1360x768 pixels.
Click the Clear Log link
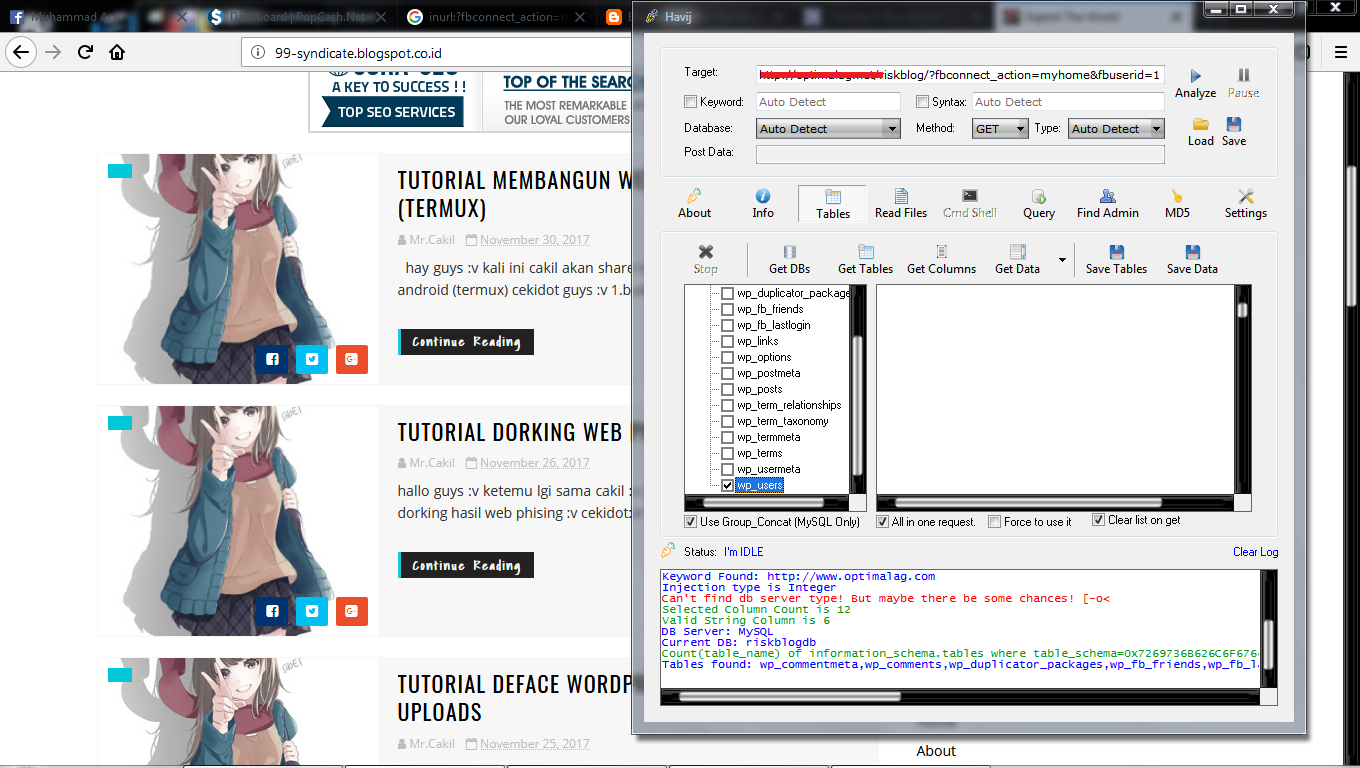pyautogui.click(x=1255, y=552)
